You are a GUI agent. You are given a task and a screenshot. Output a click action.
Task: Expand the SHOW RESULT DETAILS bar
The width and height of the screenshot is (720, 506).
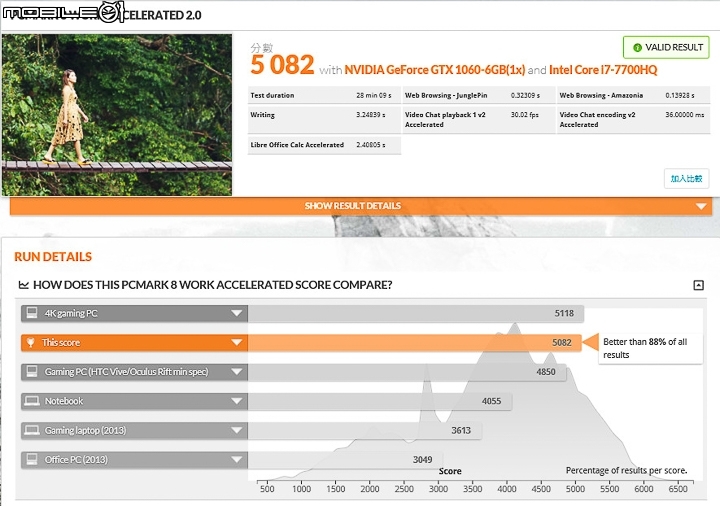(x=361, y=206)
